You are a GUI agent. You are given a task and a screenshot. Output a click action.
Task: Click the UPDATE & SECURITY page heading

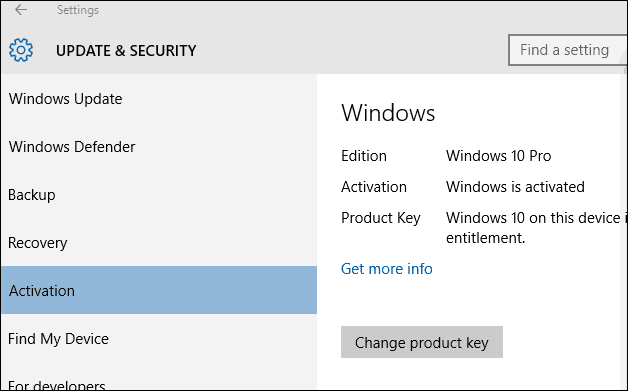click(126, 50)
